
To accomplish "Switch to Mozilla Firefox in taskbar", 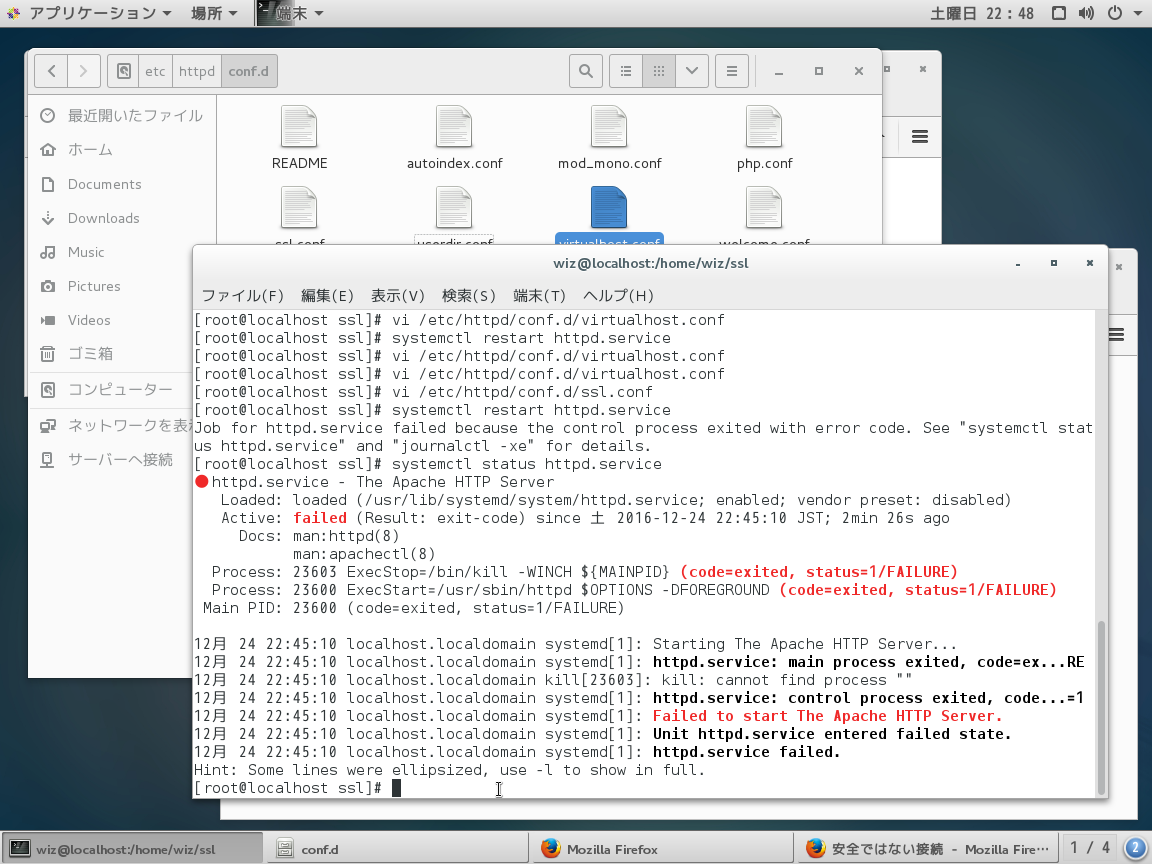I will (662, 849).
